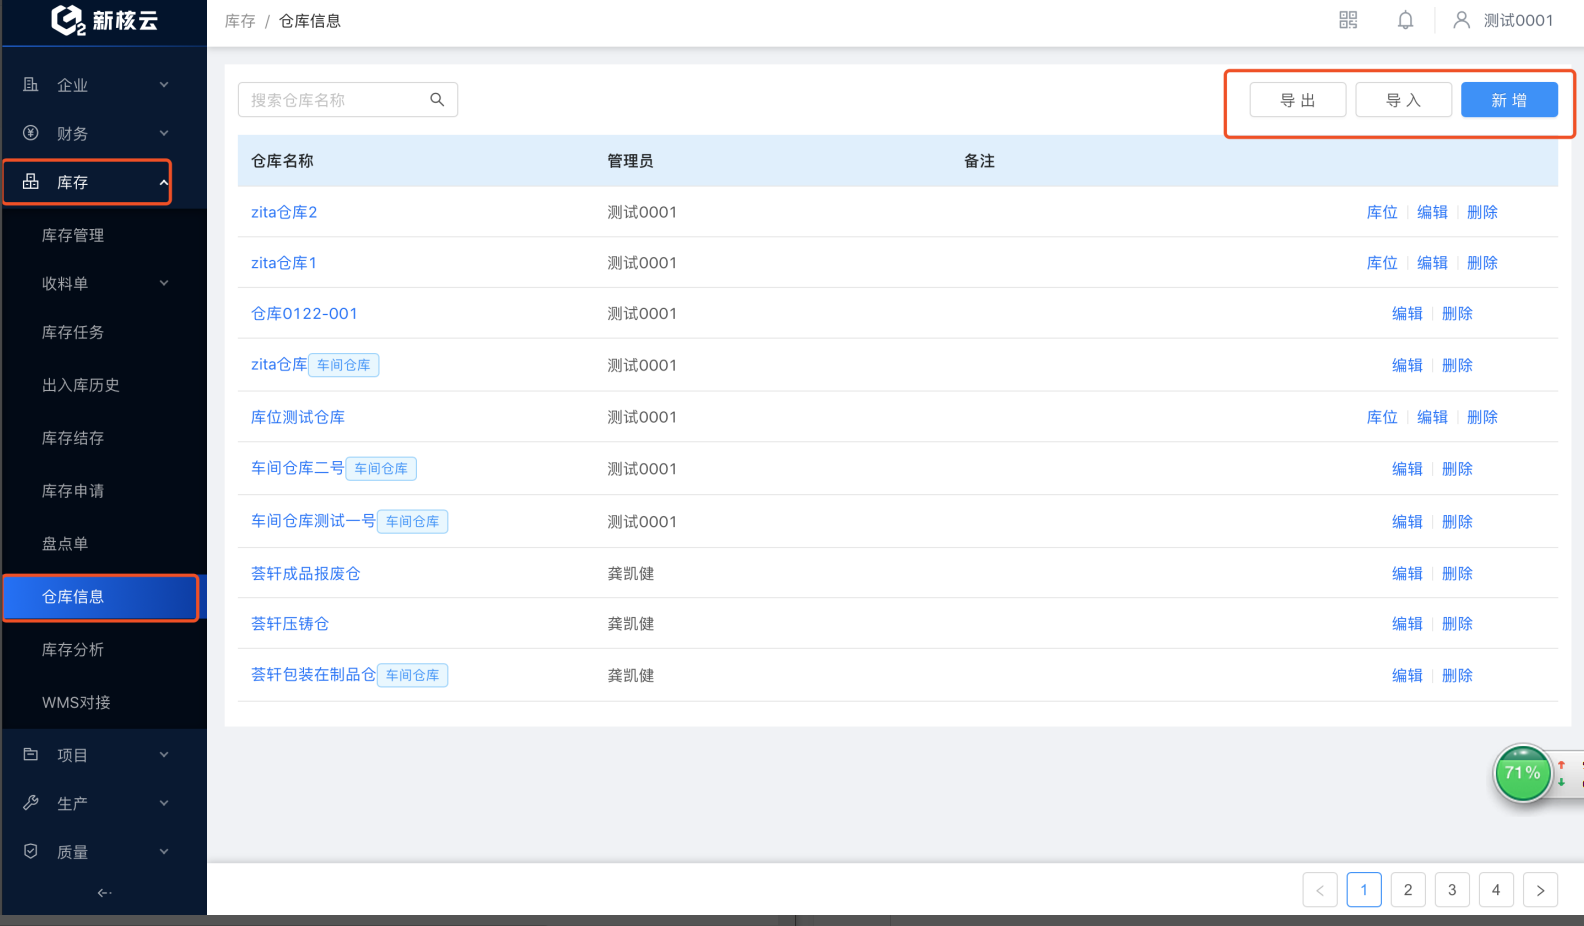The width and height of the screenshot is (1584, 926).
Task: Open 库存管理 in the sidebar
Action: 73,235
